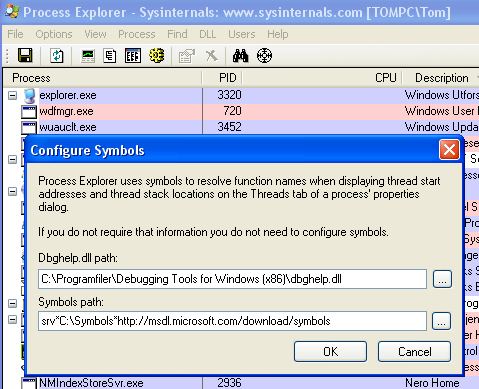Click the Kill Process toolbar icon
The width and height of the screenshot is (479, 389).
coord(212,55)
